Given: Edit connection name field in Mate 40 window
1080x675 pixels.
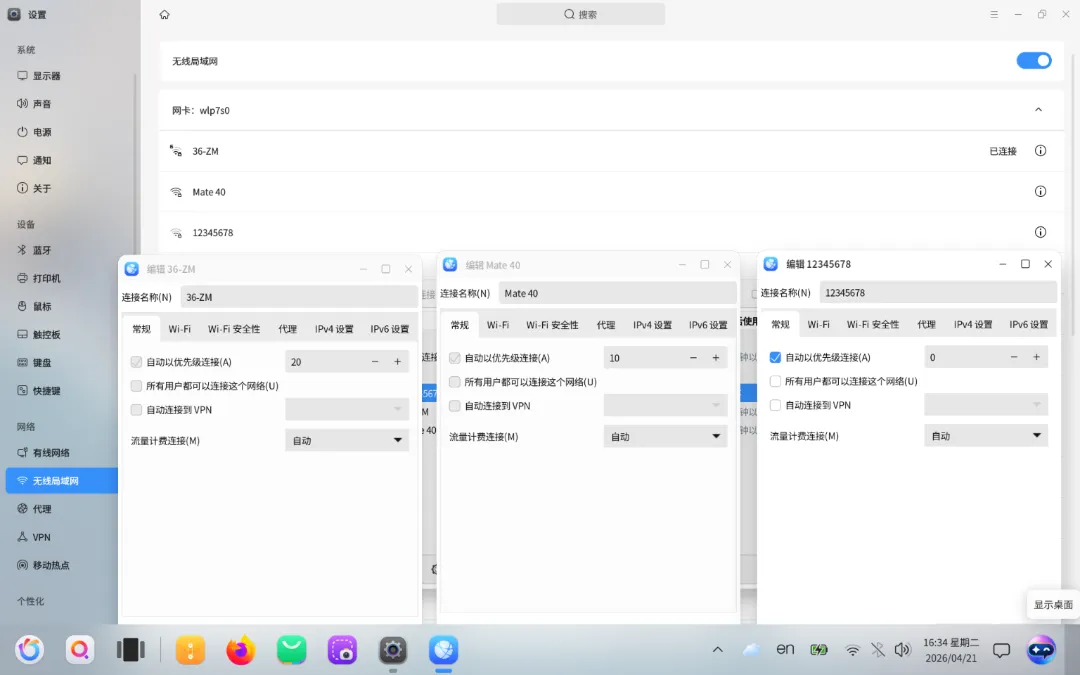Looking at the screenshot, I should click(x=617, y=293).
